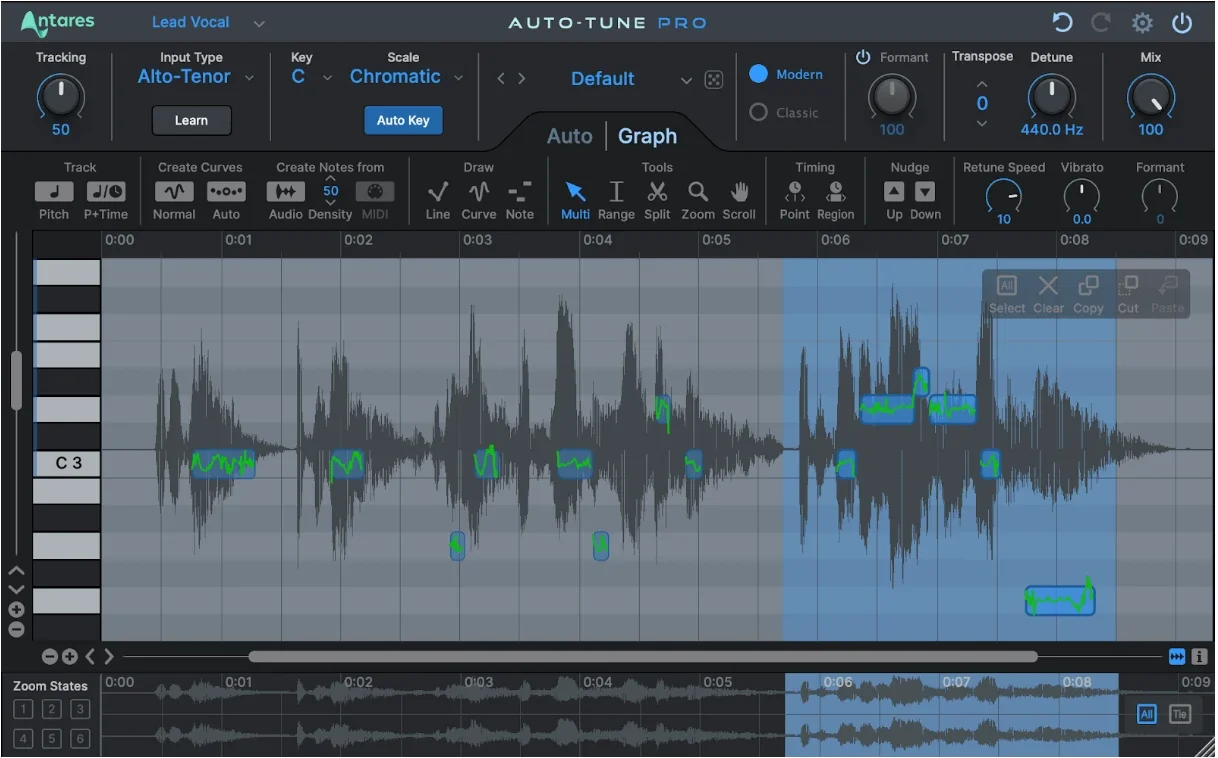Image resolution: width=1218 pixels, height=758 pixels.
Task: Click Create Curves Auto icon
Action: (x=226, y=191)
